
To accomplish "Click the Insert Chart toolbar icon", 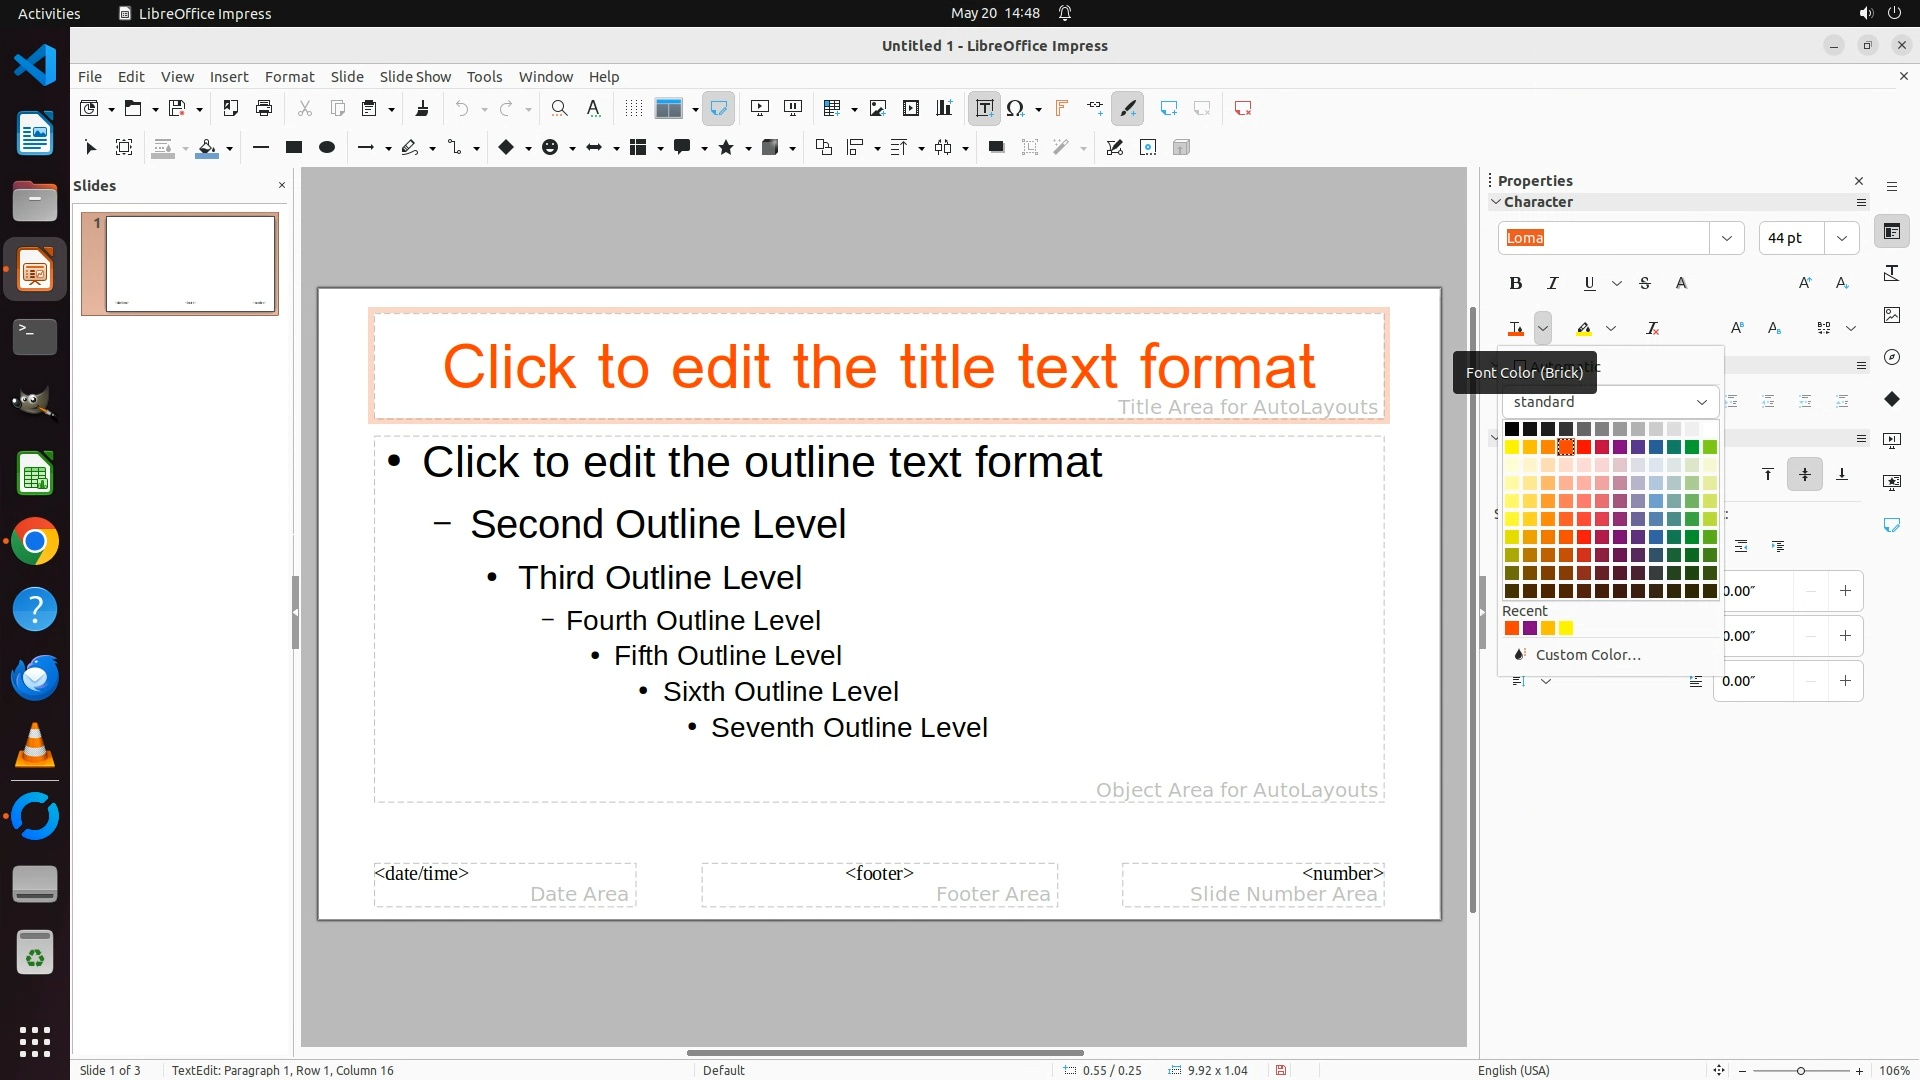I will tap(944, 108).
